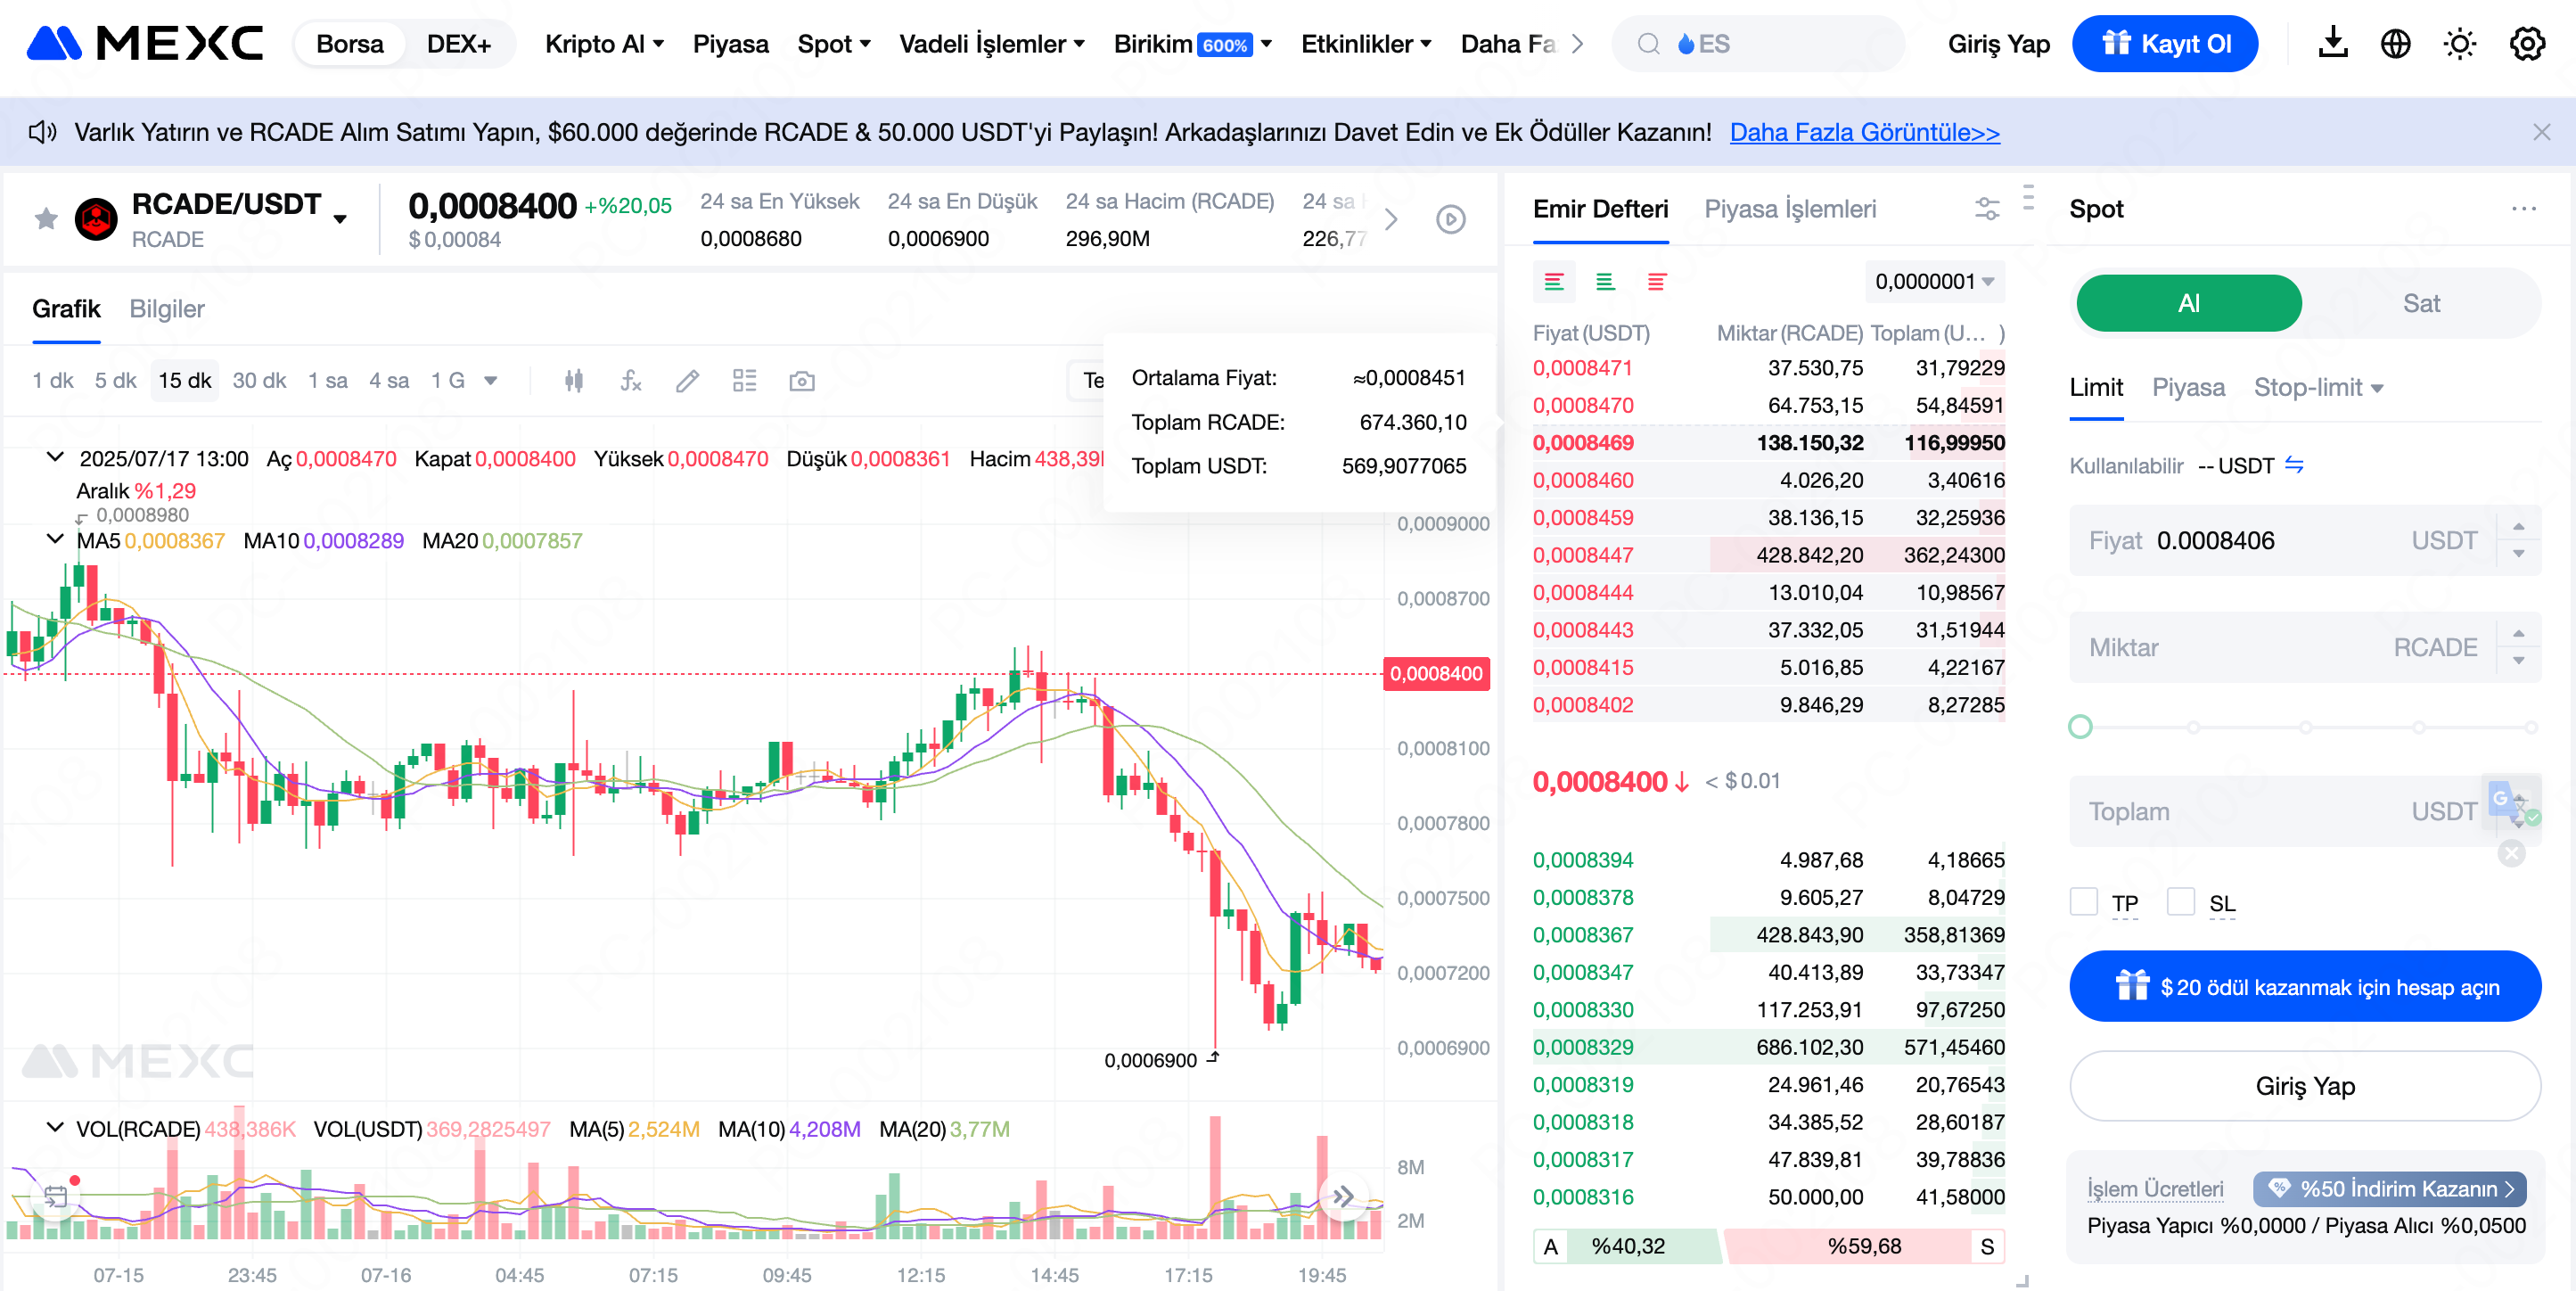Click Giriş Yap in the header

click(1998, 44)
